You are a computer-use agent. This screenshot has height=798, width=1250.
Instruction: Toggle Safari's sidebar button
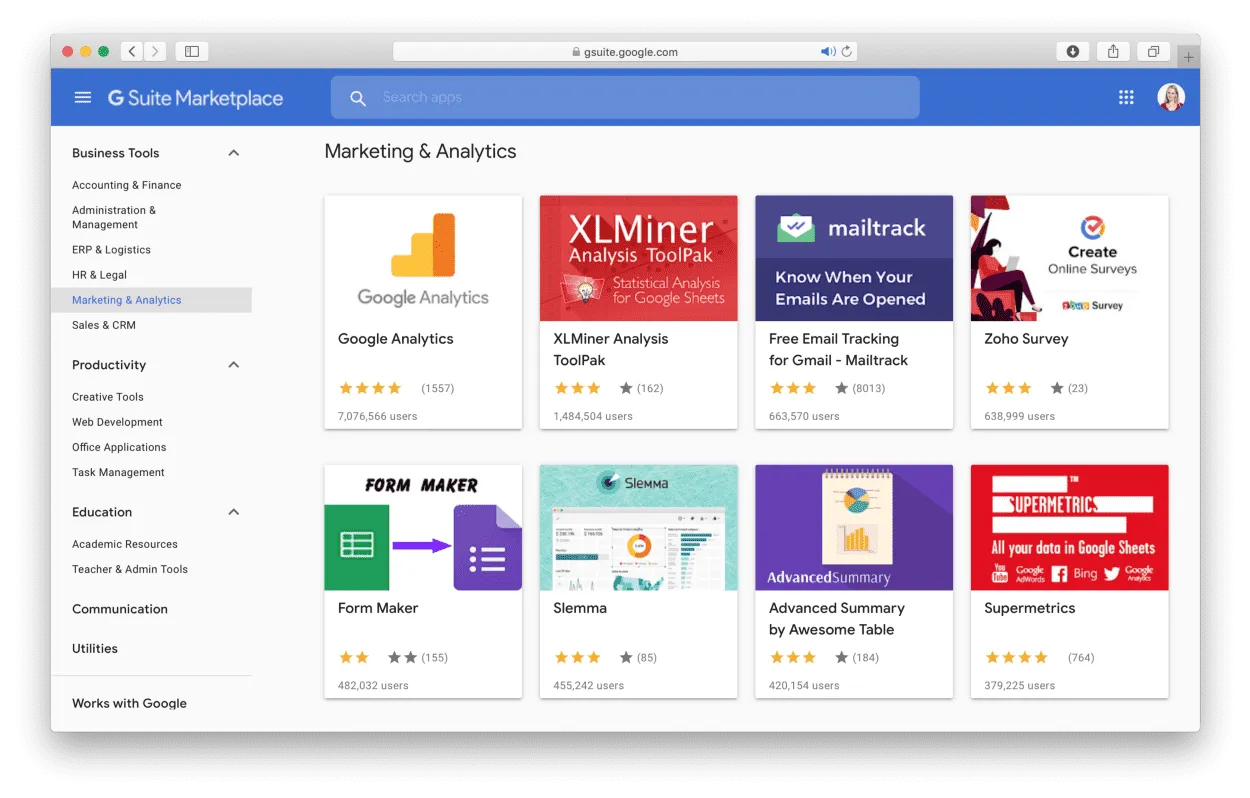coord(192,51)
